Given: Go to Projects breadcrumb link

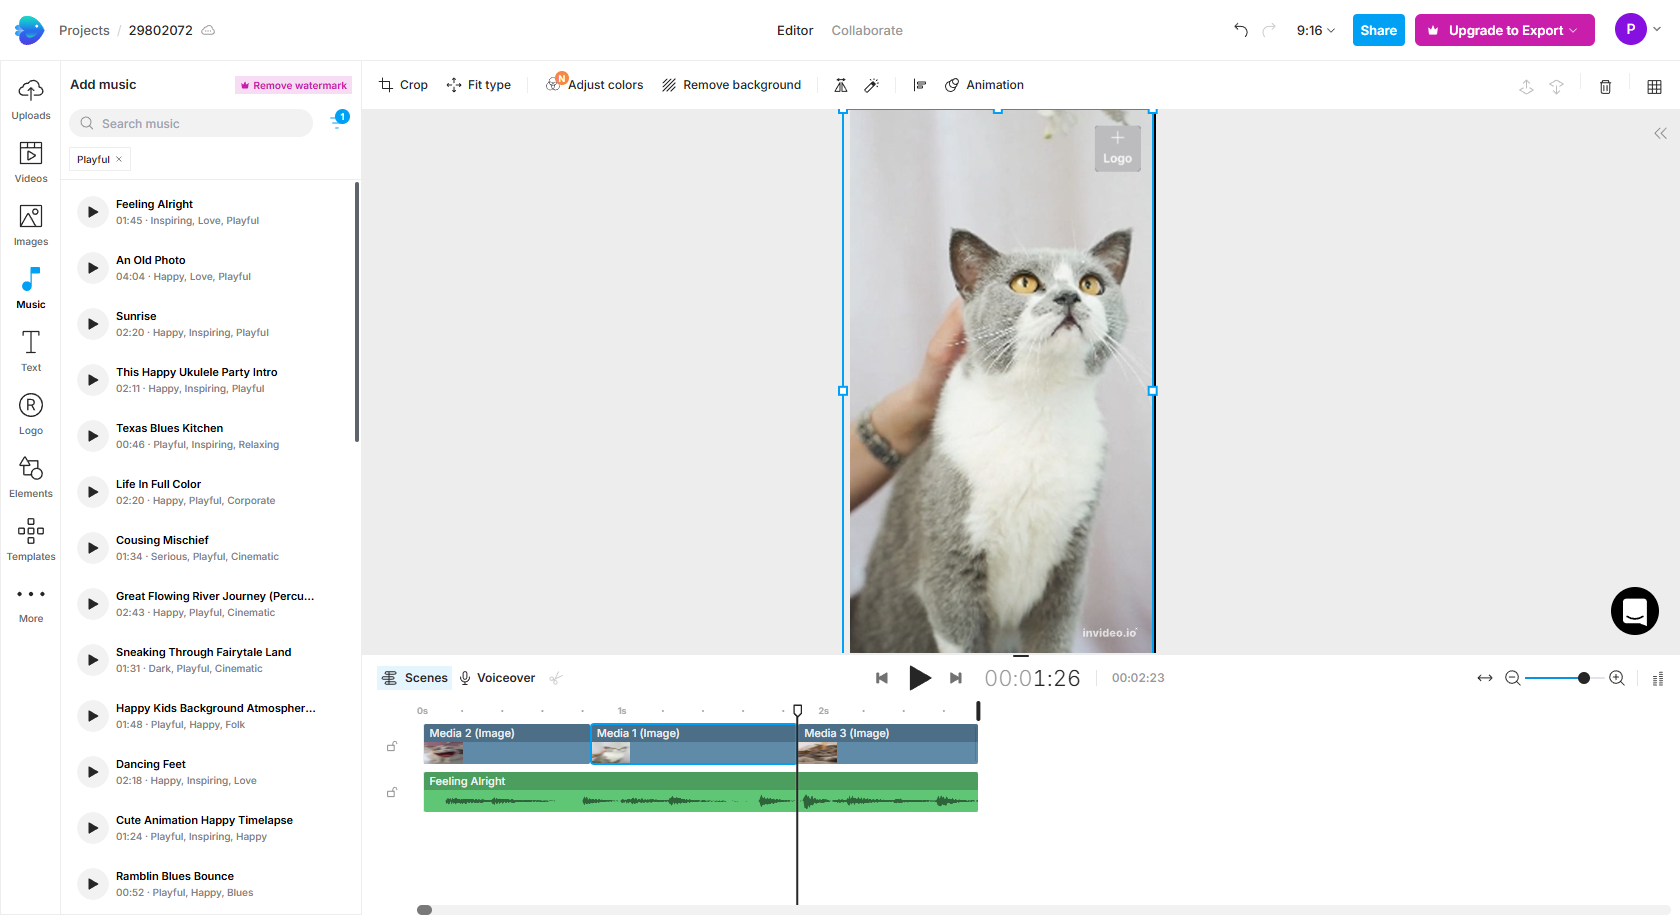Looking at the screenshot, I should 84,31.
